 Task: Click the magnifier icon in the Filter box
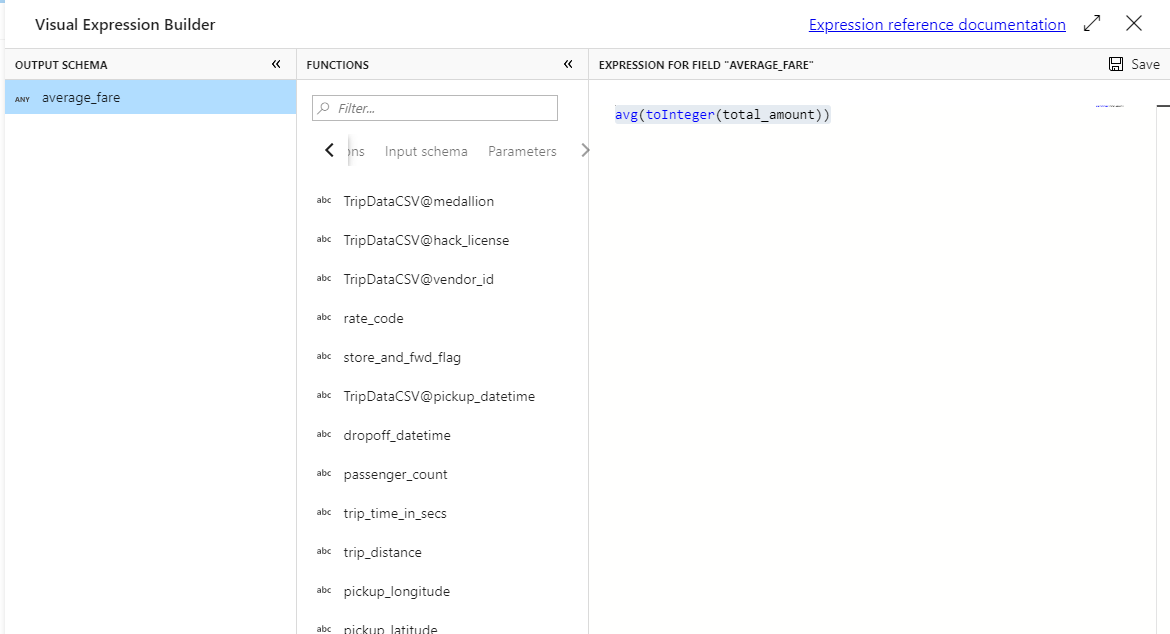click(x=325, y=106)
